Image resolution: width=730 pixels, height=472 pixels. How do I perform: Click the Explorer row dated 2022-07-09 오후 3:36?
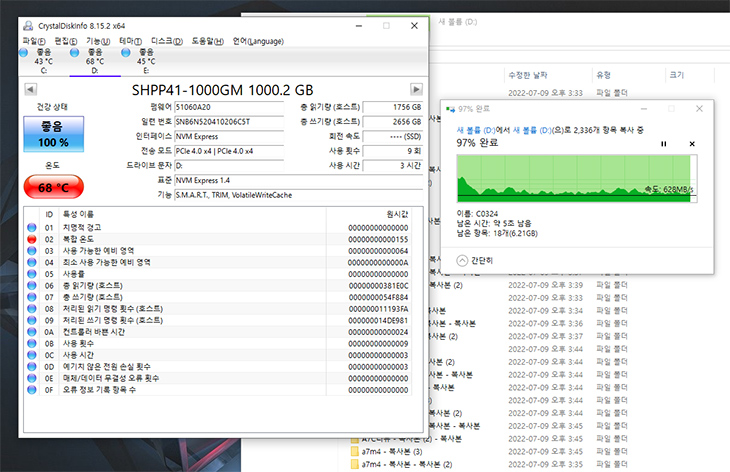545,324
